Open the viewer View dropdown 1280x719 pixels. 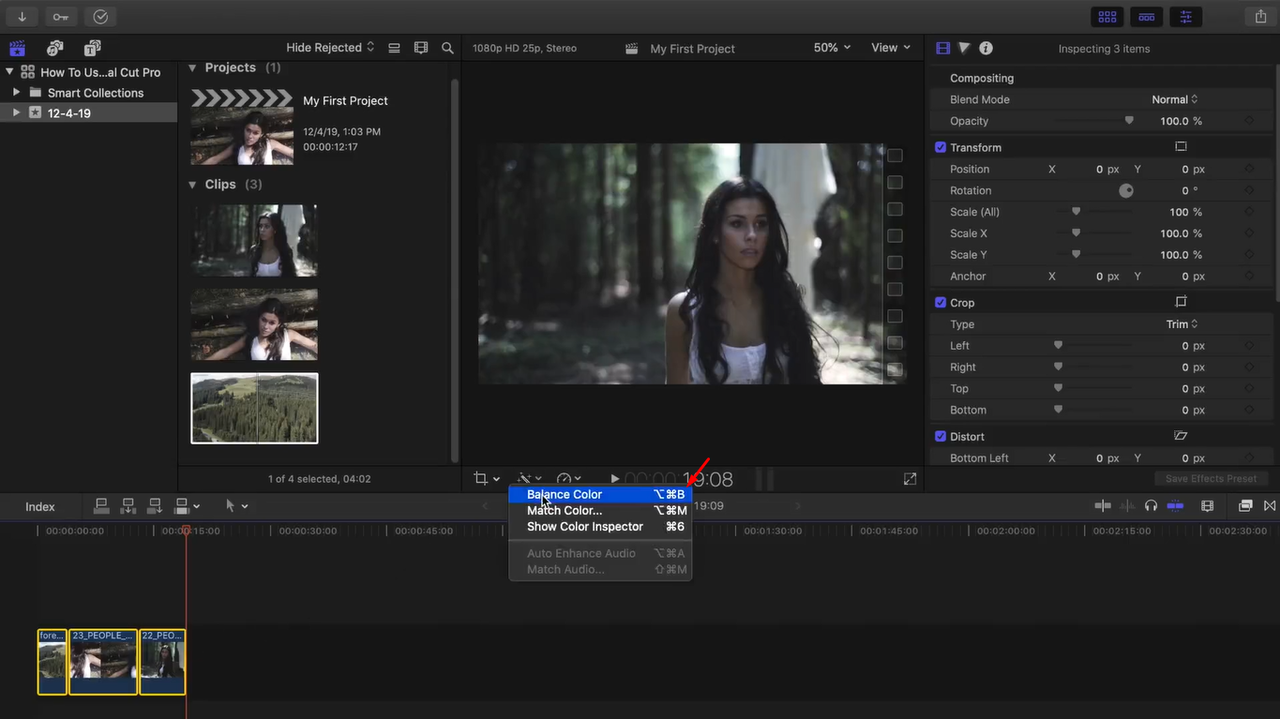[x=891, y=48]
